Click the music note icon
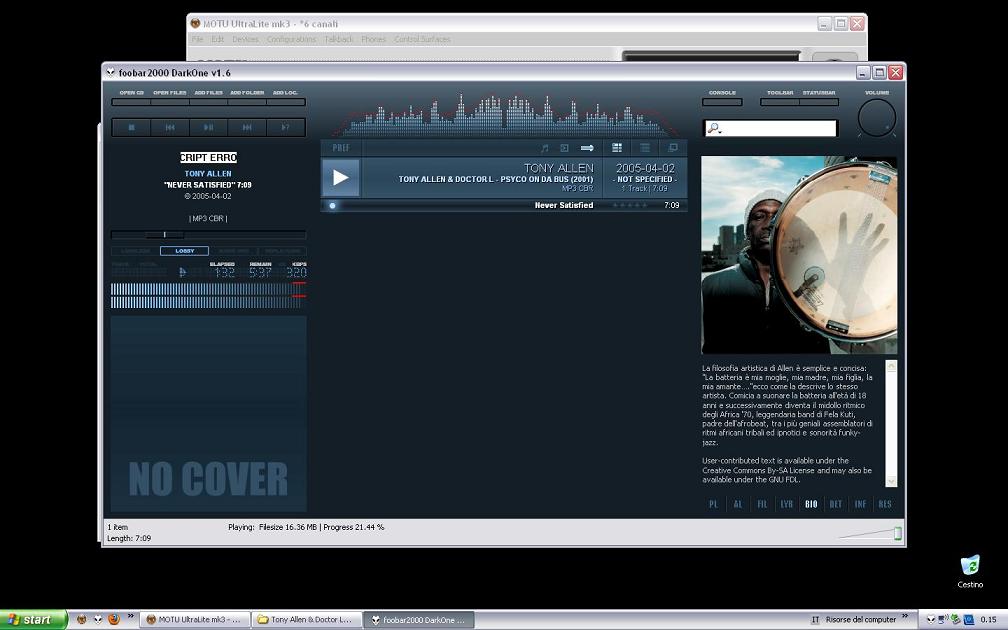 tap(544, 148)
